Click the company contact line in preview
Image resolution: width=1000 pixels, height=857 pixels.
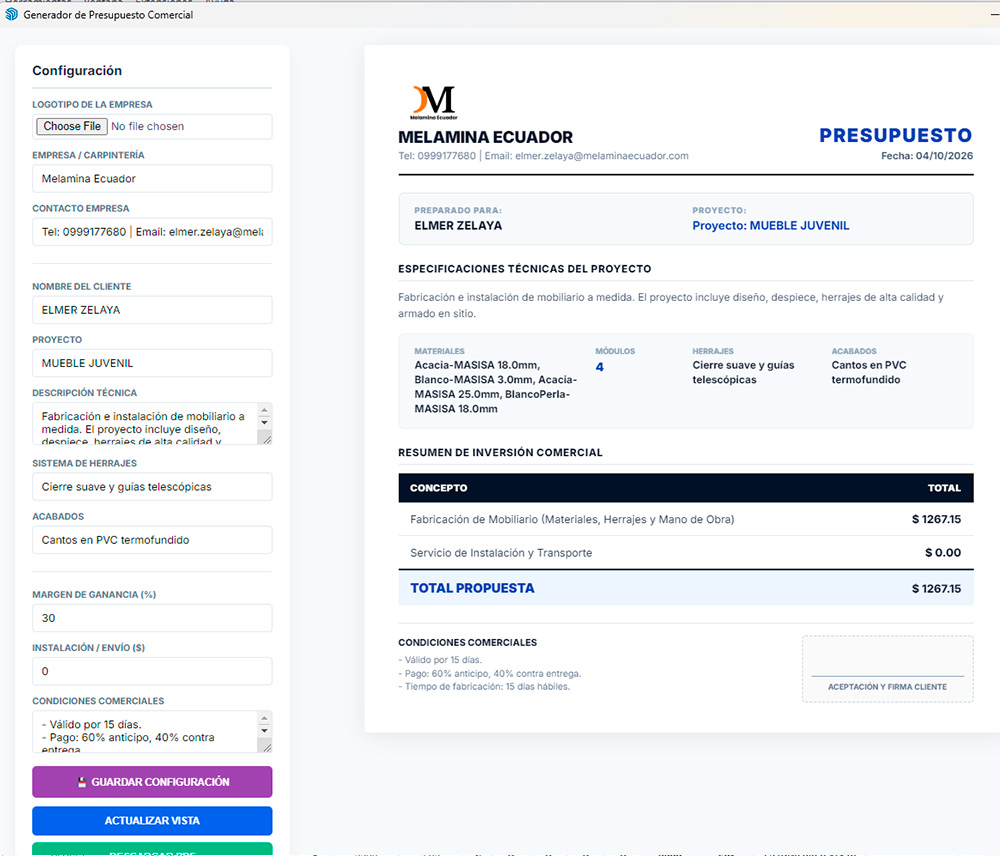(543, 156)
